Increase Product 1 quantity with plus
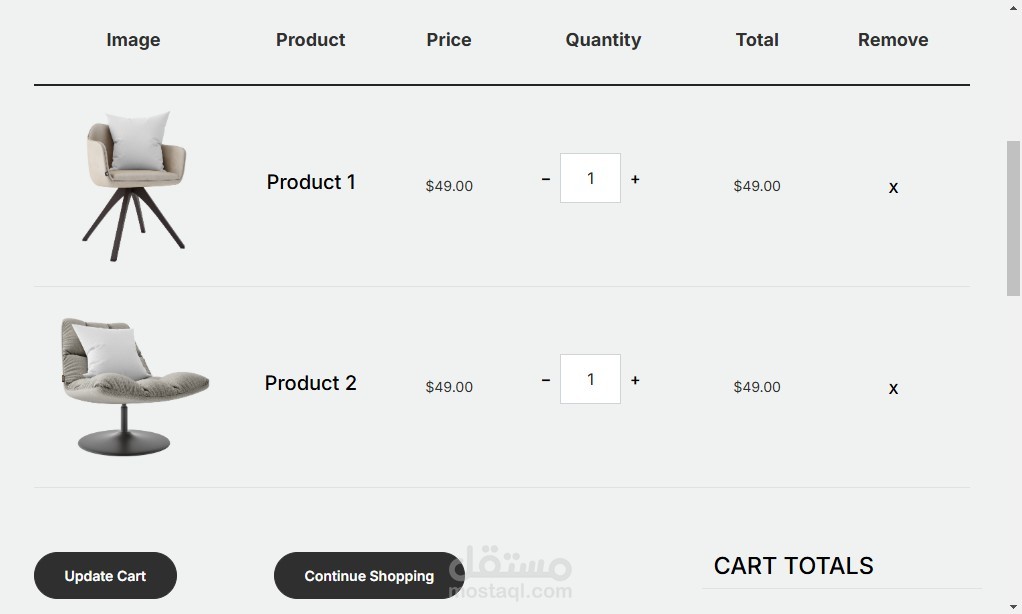Screen dimensions: 1022x614 [x=635, y=179]
